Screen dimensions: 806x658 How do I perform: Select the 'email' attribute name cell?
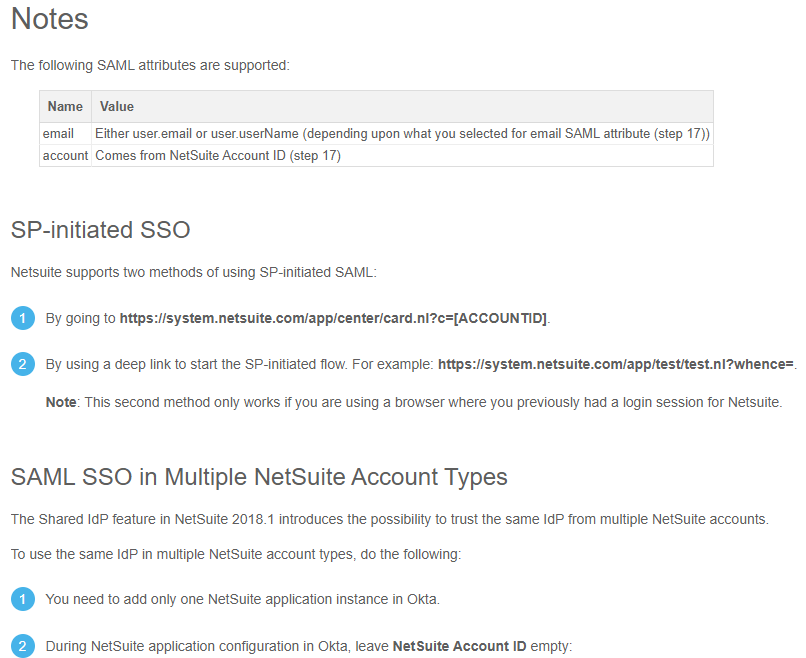point(58,133)
